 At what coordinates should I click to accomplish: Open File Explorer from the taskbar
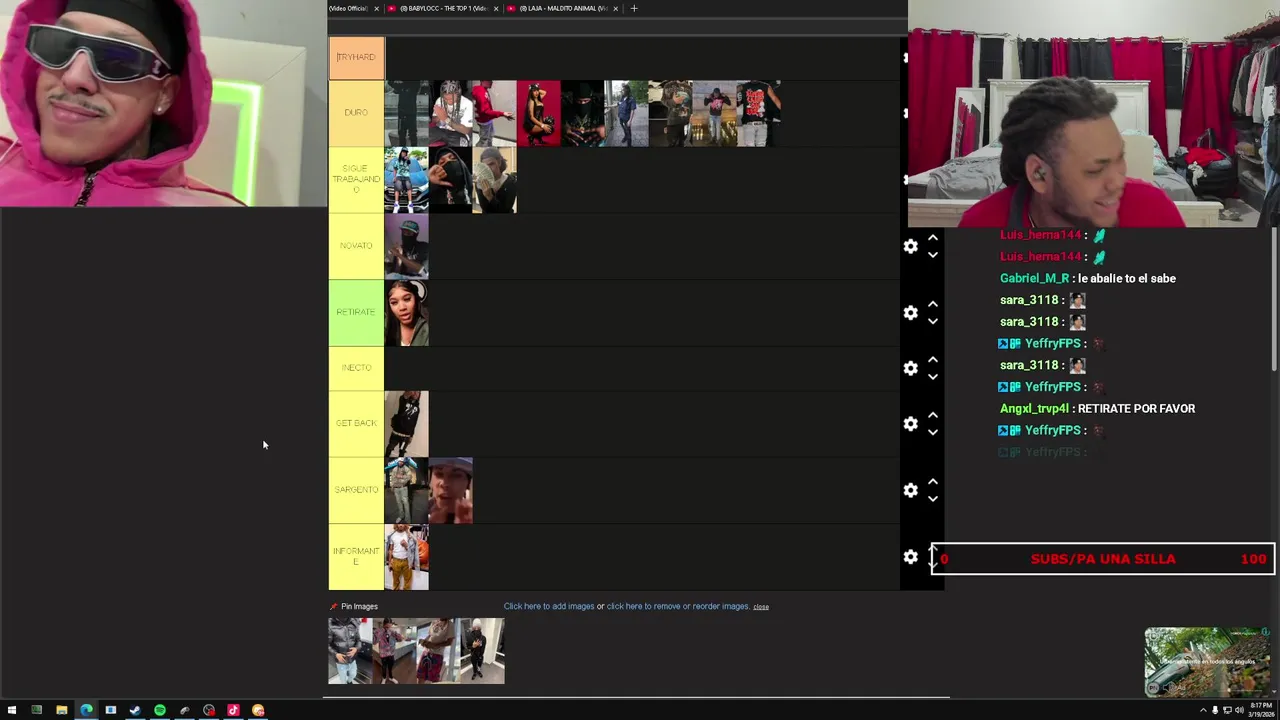[61, 710]
